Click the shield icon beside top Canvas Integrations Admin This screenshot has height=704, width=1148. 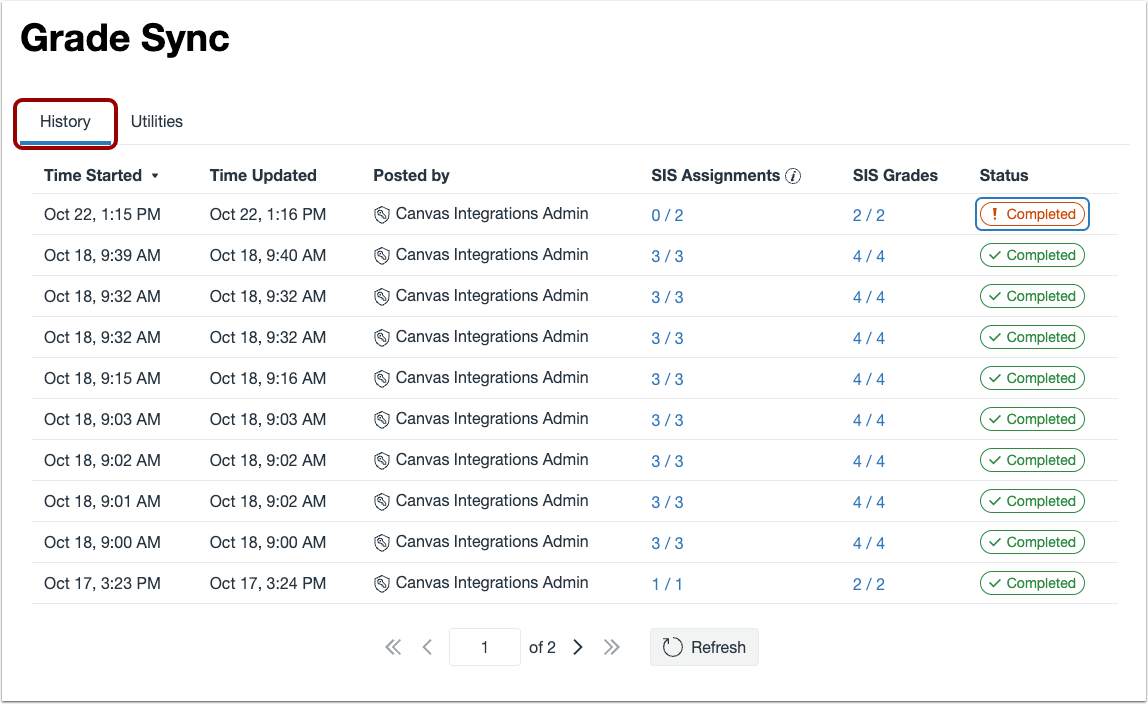tap(383, 214)
